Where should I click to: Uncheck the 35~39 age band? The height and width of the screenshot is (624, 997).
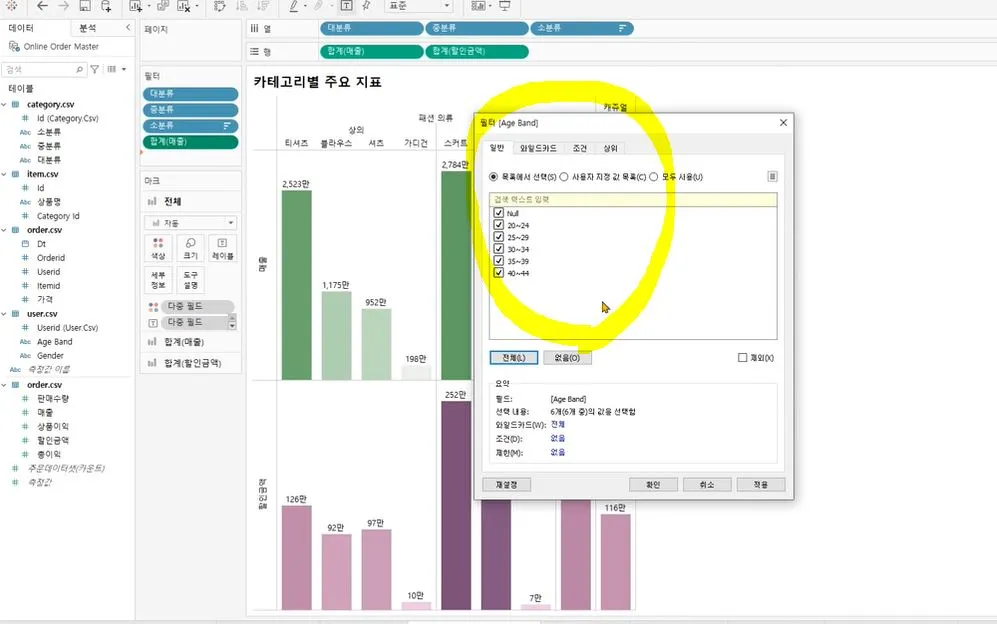498,261
